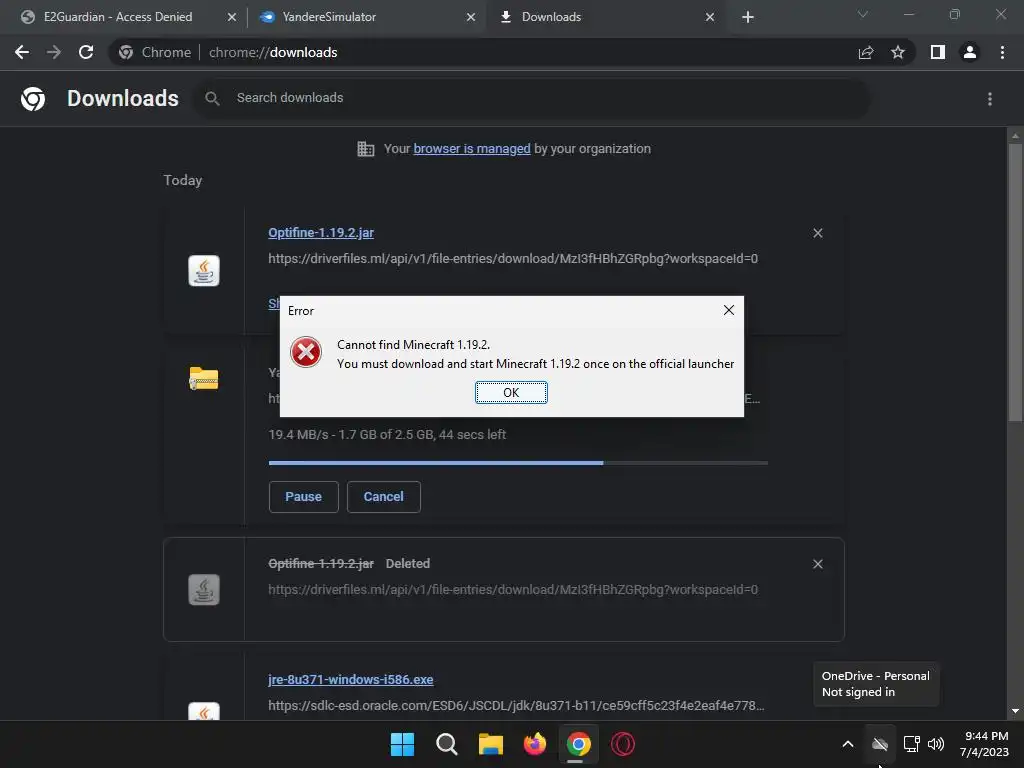Go back to previous page
Image resolution: width=1024 pixels, height=768 pixels.
[22, 52]
